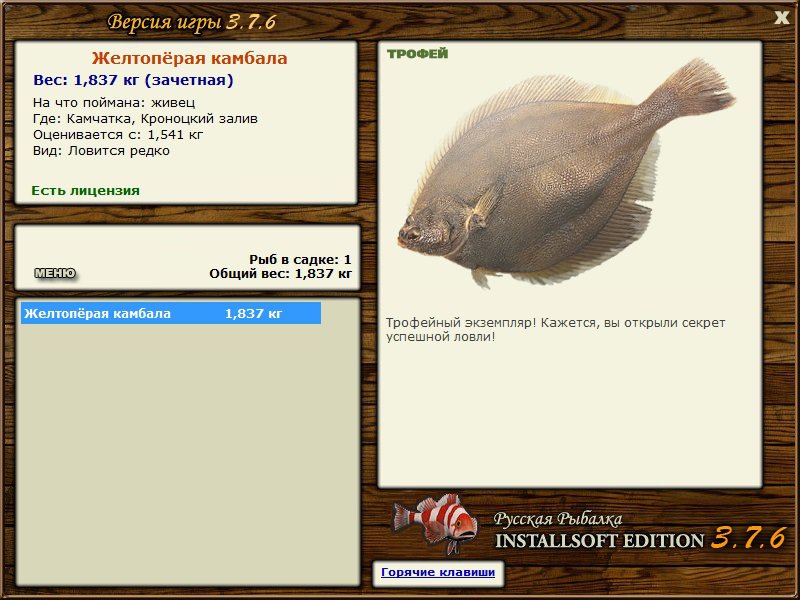Screen dimensions: 800x600
Task: Click the Вес: 1,837 кг (зачетная) line
Action: tap(133, 80)
